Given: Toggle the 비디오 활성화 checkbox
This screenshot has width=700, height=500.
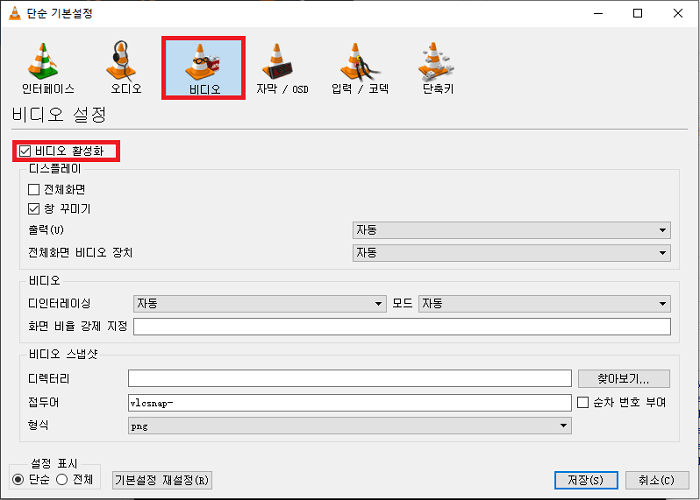Looking at the screenshot, I should [x=25, y=151].
